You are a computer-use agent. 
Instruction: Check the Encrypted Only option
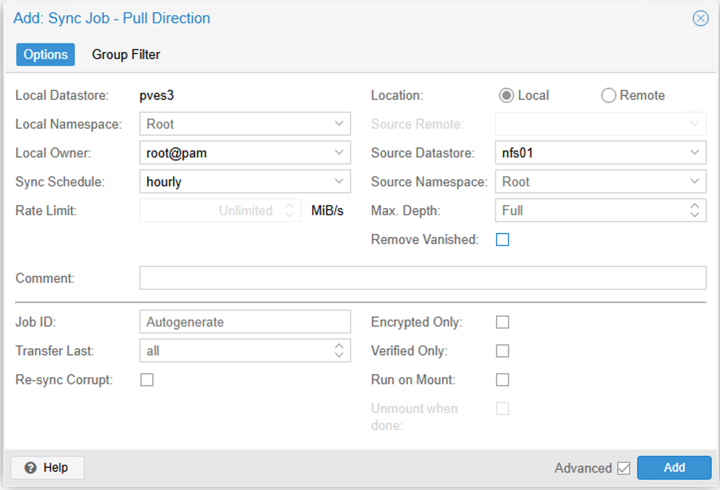pos(503,322)
